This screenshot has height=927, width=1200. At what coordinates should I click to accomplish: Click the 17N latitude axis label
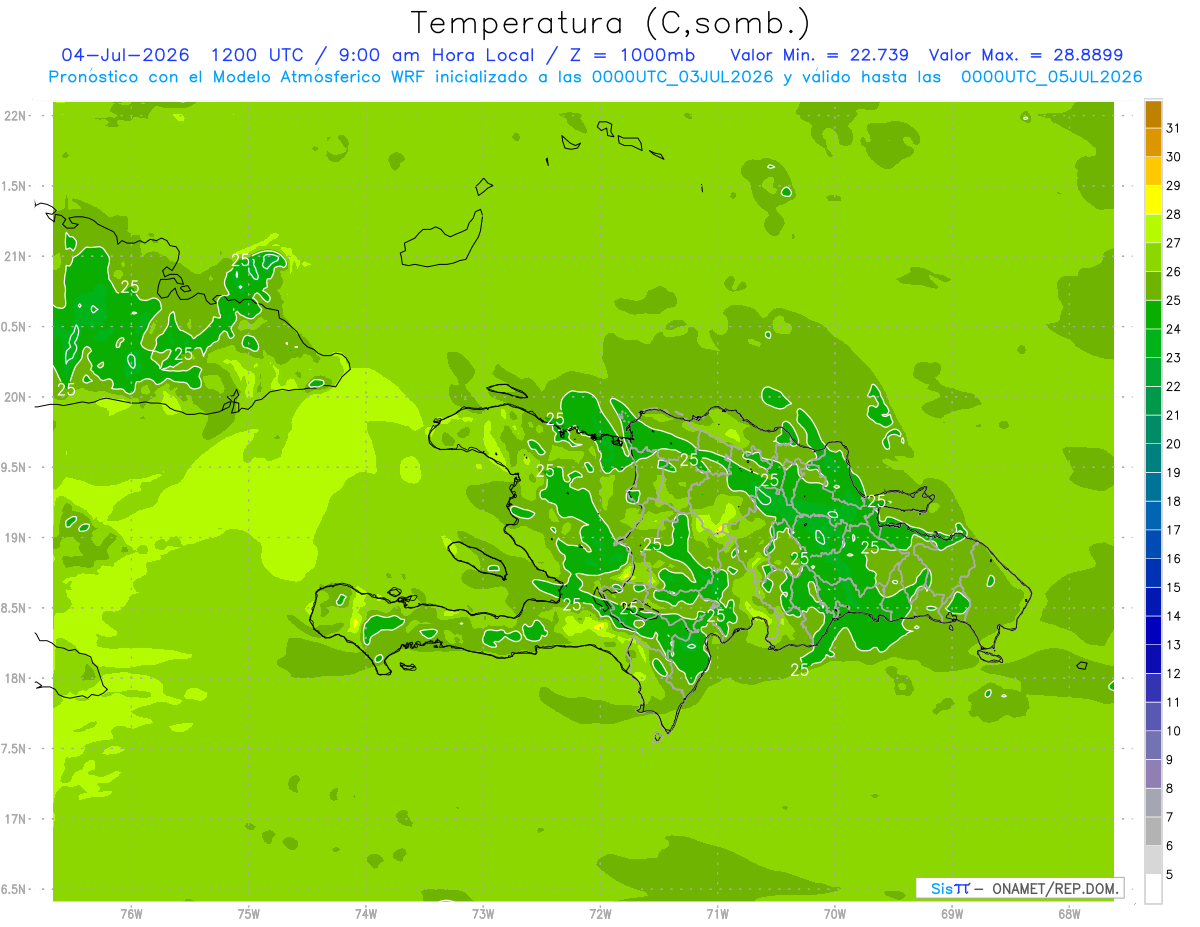tap(15, 819)
